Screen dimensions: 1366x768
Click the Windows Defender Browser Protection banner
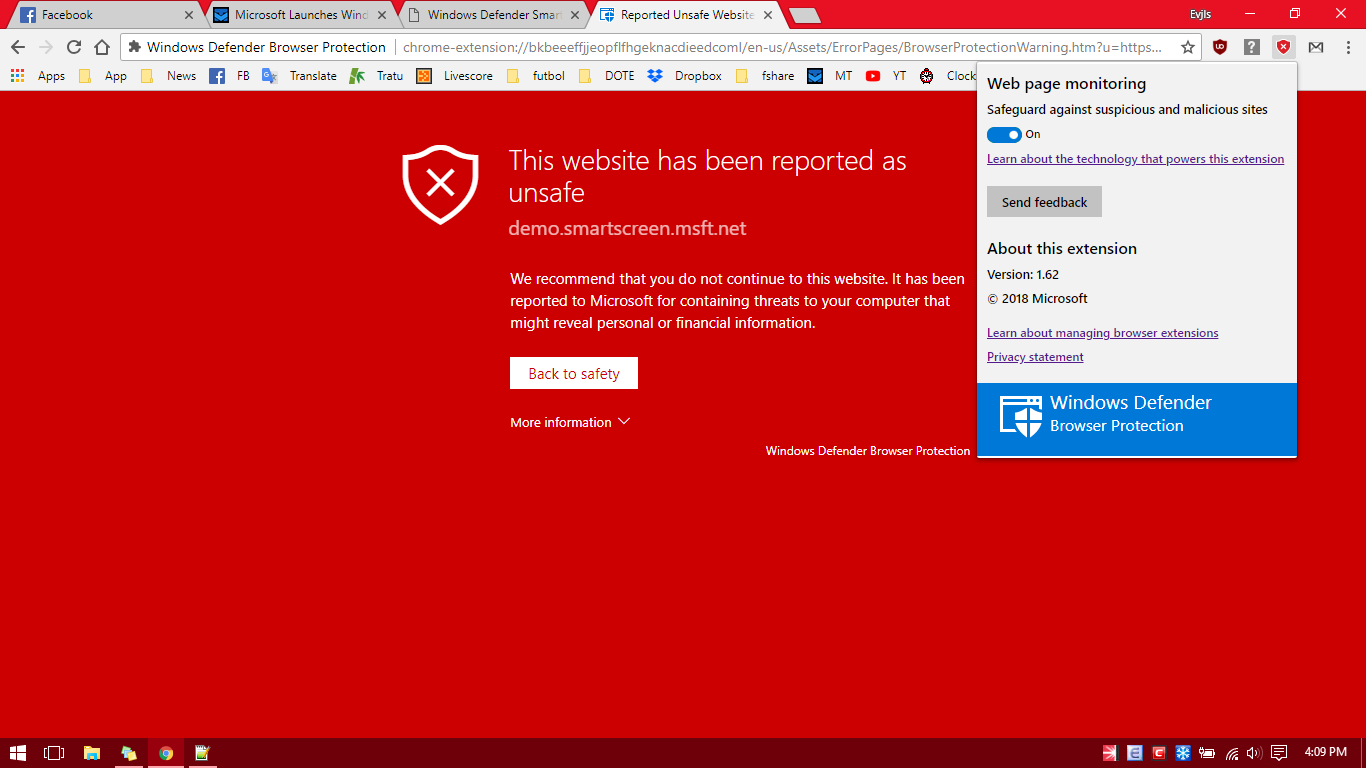pos(1137,420)
